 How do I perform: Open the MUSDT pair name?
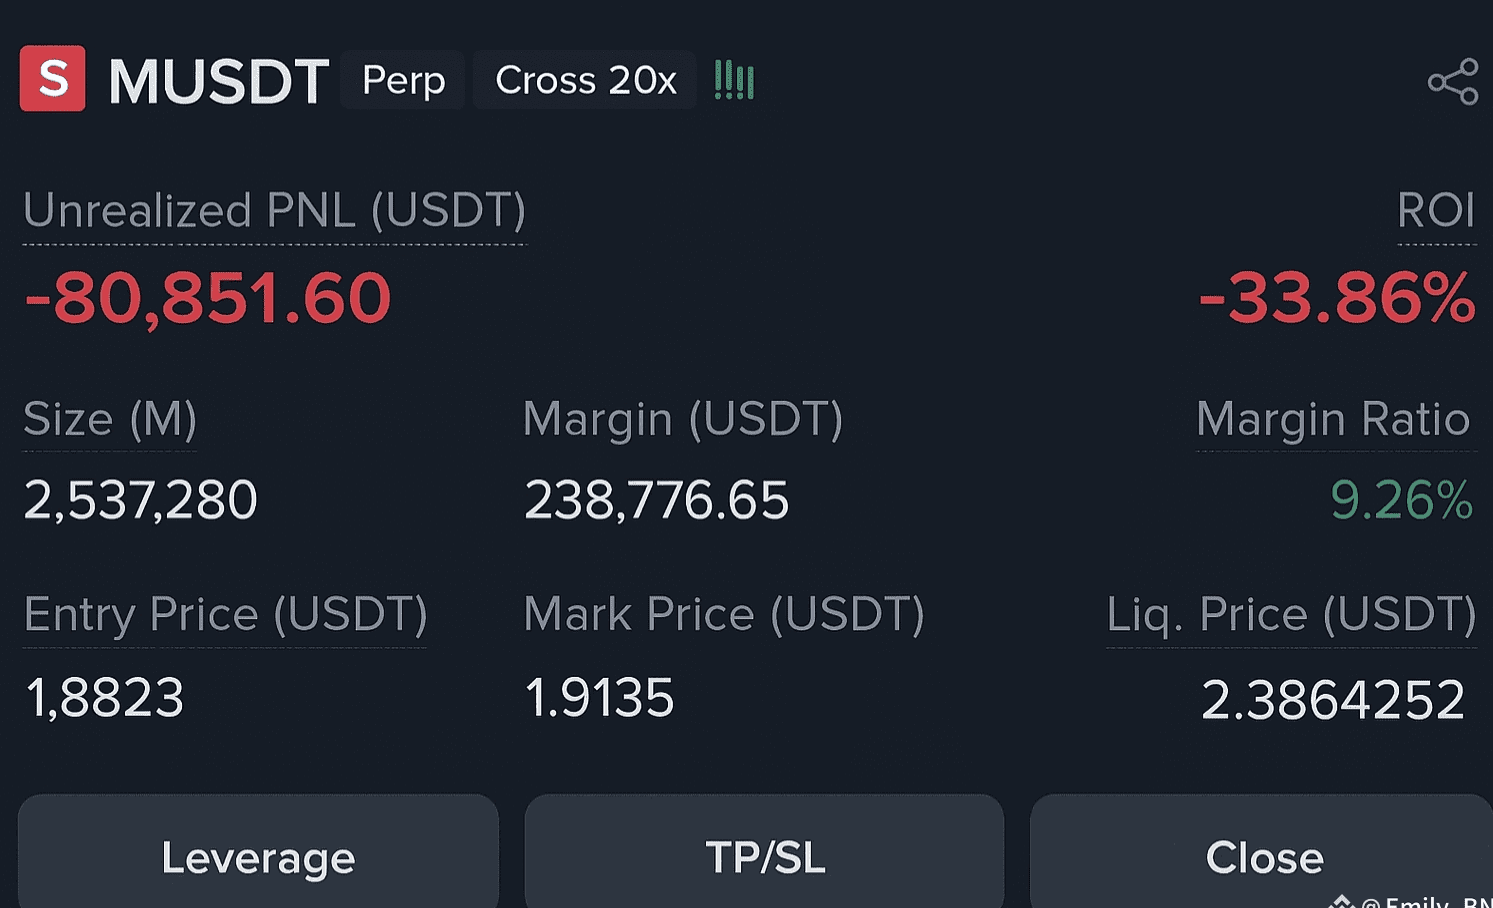[218, 81]
